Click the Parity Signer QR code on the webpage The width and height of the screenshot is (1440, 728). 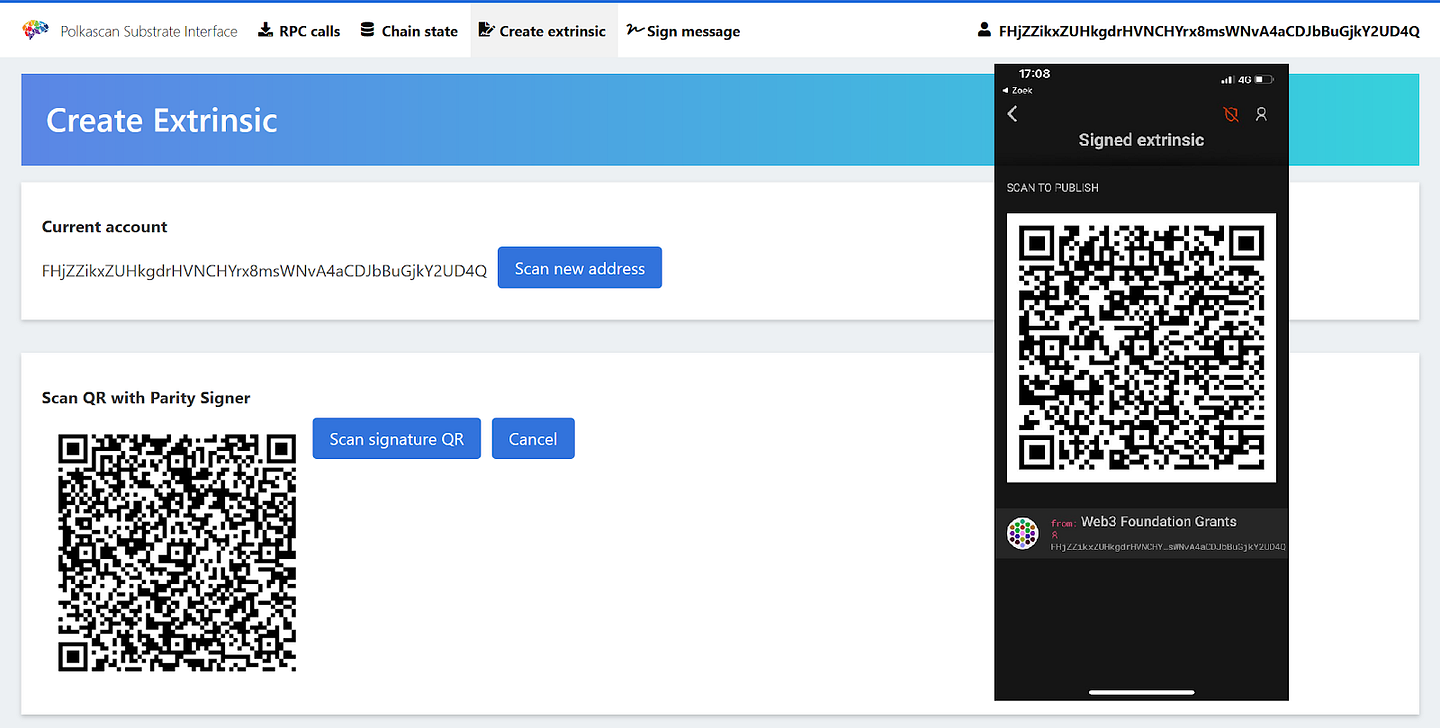(x=177, y=553)
